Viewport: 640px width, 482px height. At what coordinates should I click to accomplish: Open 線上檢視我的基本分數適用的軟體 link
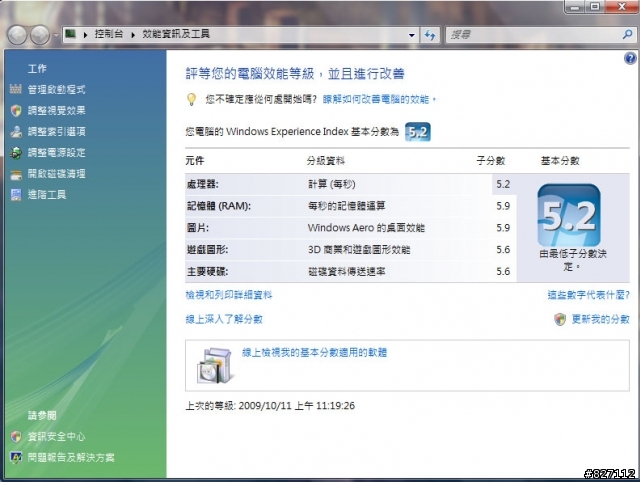point(314,353)
